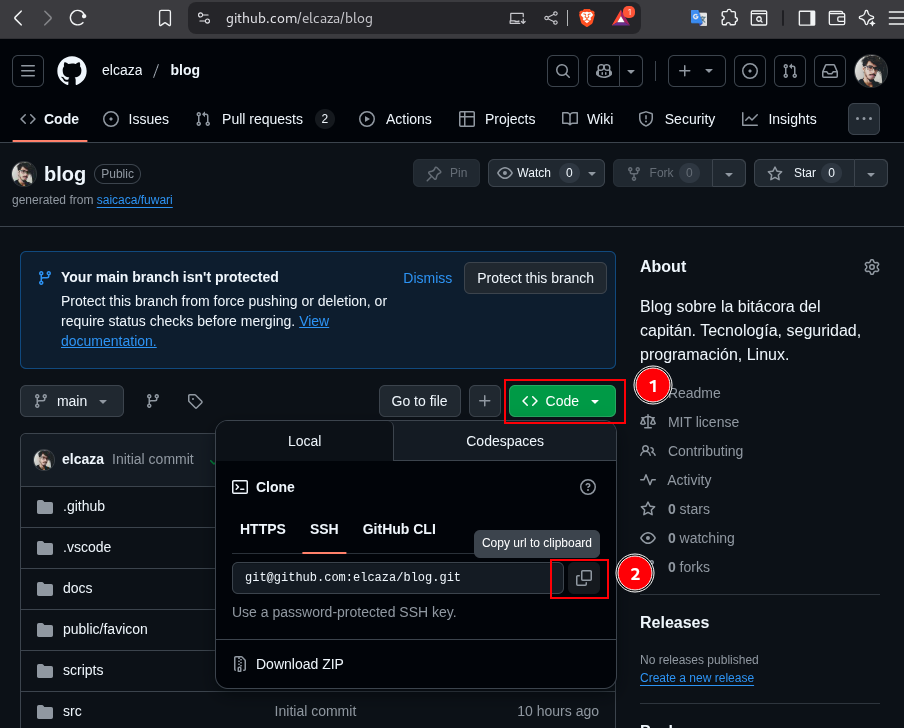This screenshot has height=728, width=904.
Task: Open the scripts folder
Action: pyautogui.click(x=83, y=670)
